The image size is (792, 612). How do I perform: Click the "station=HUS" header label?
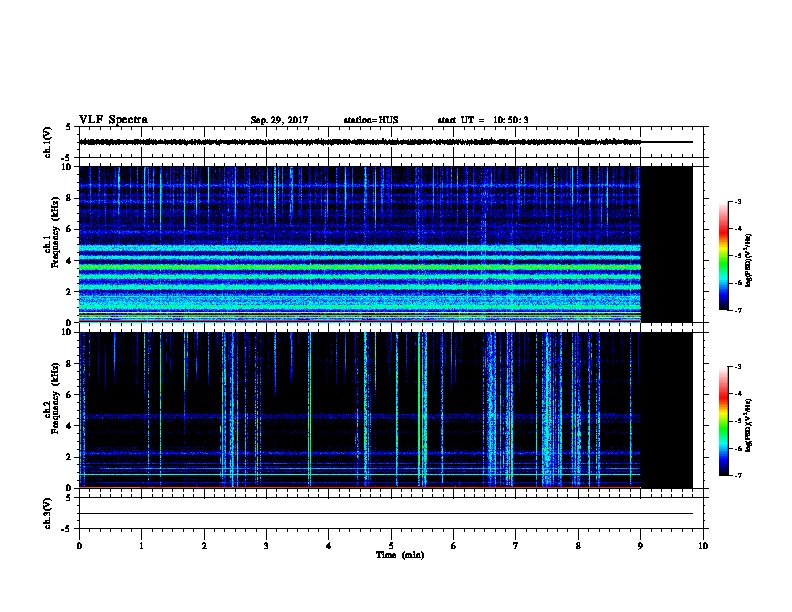pos(371,120)
